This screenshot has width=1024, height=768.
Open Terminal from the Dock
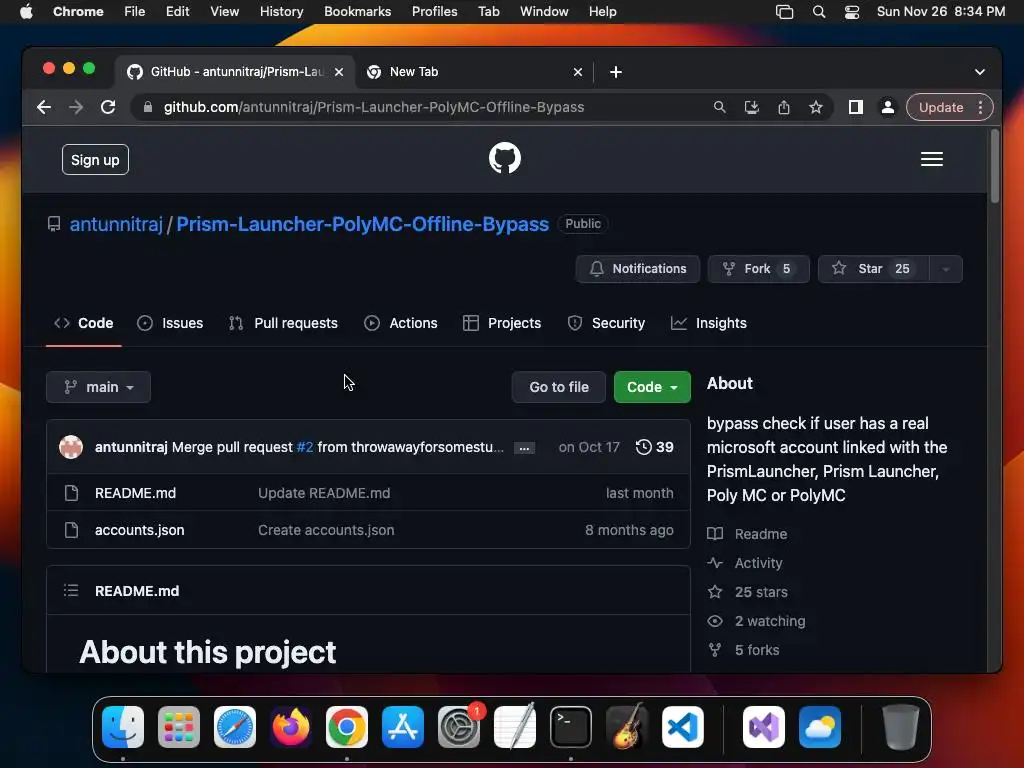coord(571,727)
